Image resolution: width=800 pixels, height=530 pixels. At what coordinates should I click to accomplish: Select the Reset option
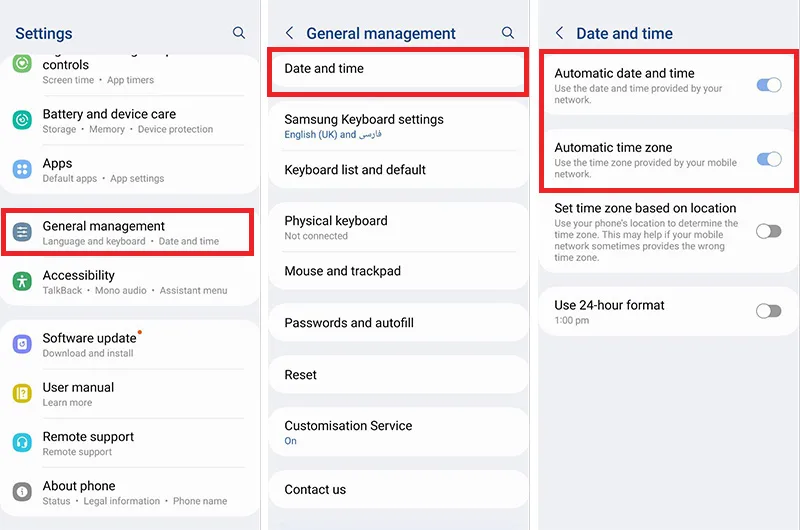pos(397,374)
